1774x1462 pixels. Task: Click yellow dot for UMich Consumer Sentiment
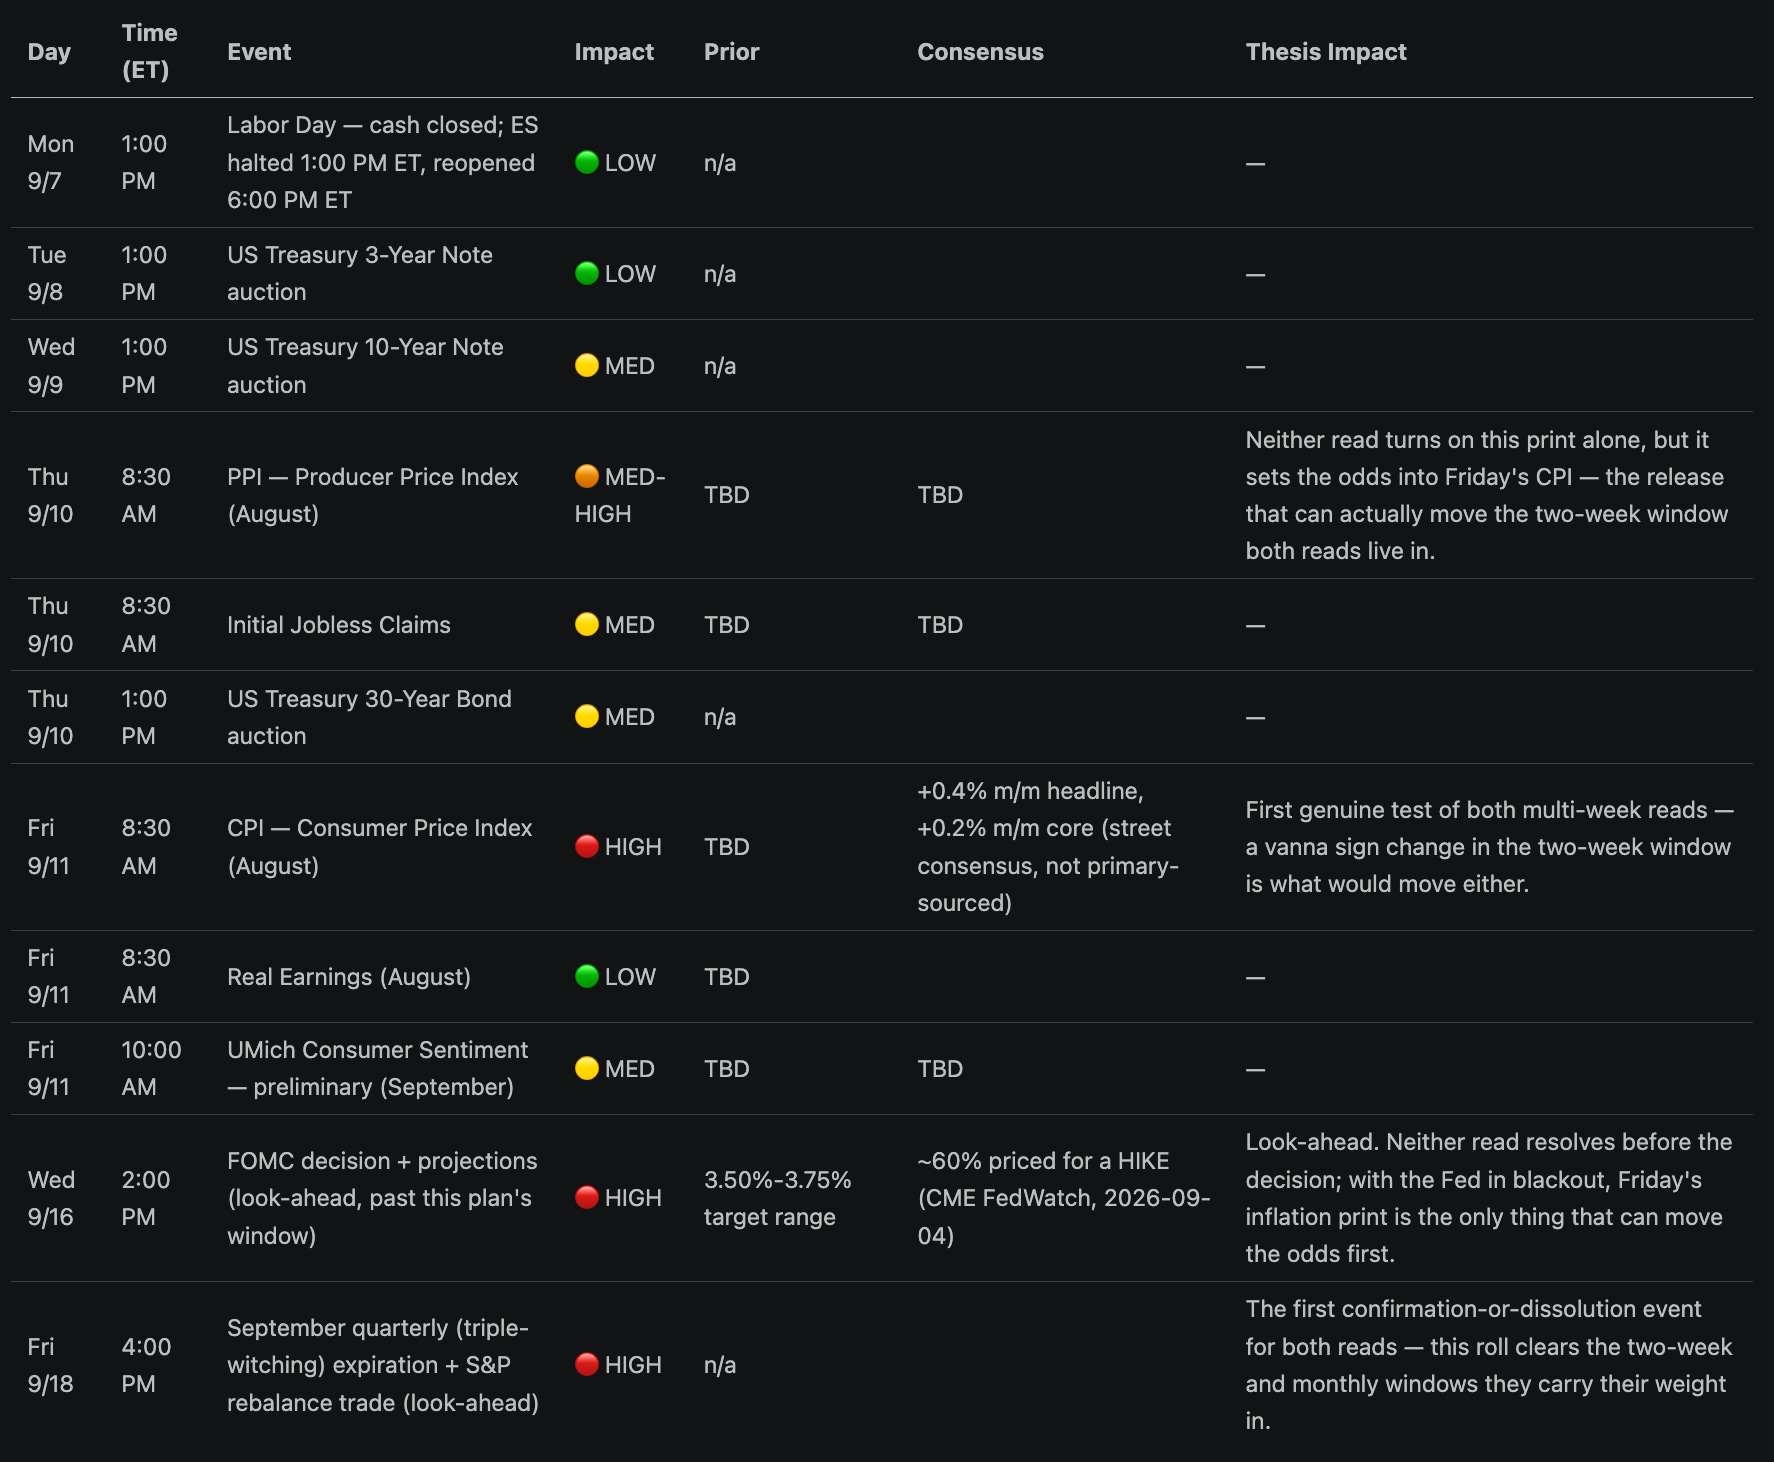[587, 1068]
